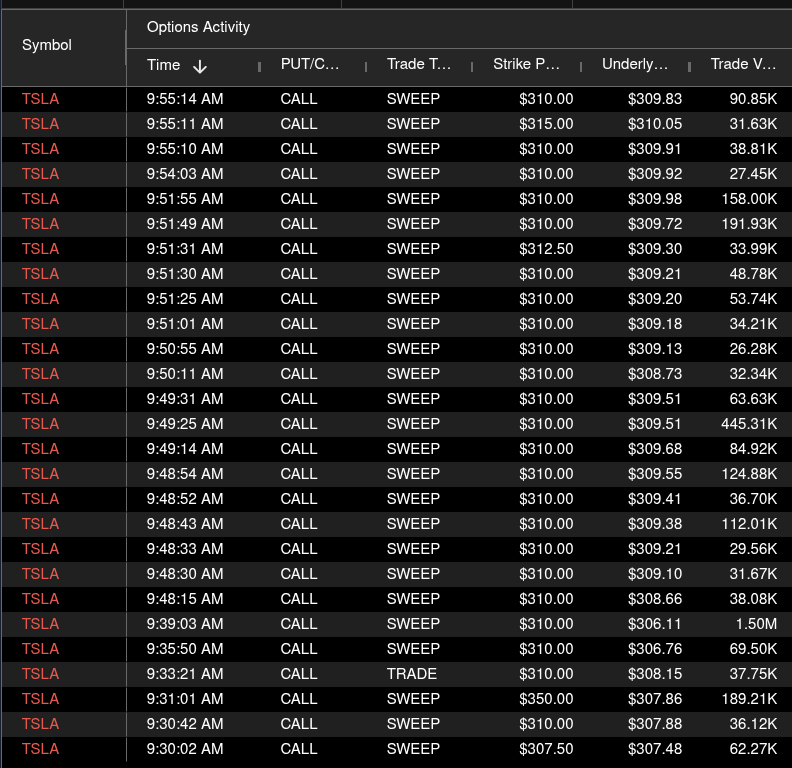The height and width of the screenshot is (768, 792).
Task: Click the time cell 9:31:01 AM
Action: point(185,699)
